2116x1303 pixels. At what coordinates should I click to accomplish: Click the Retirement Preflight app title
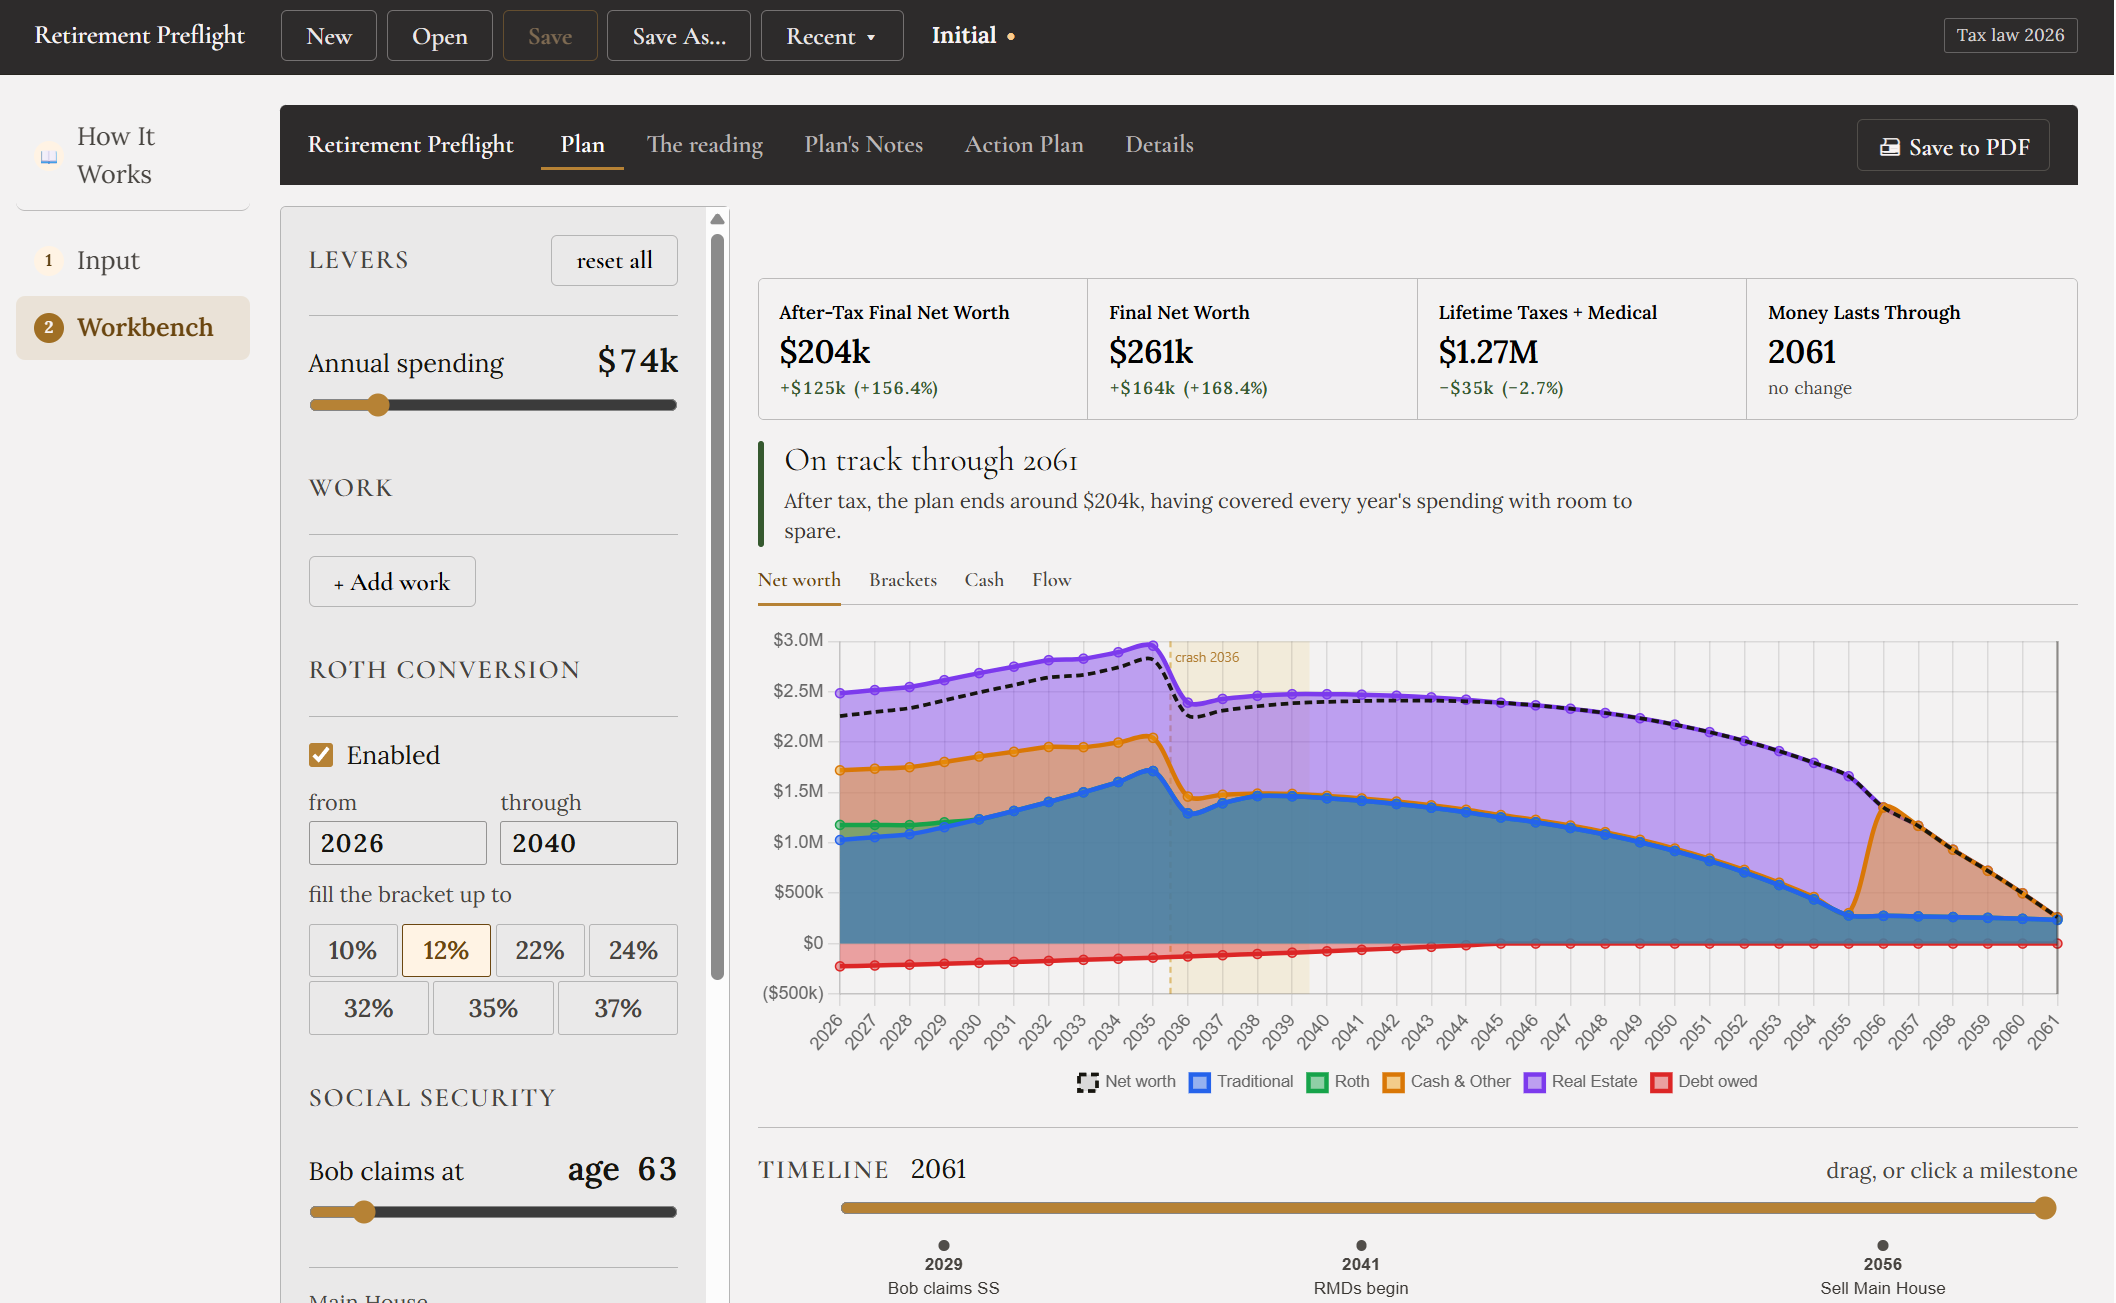pyautogui.click(x=139, y=35)
